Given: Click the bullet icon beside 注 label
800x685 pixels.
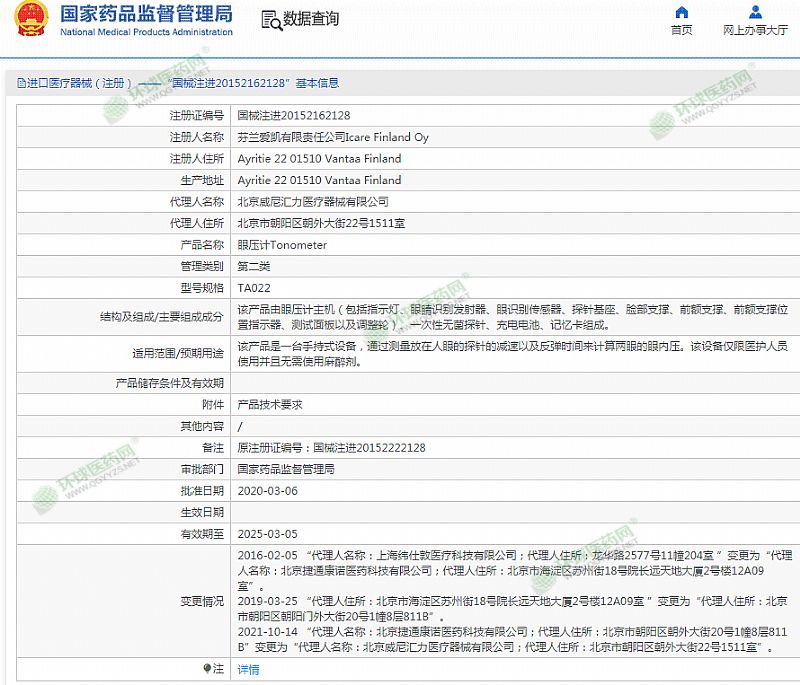Looking at the screenshot, I should point(208,668).
